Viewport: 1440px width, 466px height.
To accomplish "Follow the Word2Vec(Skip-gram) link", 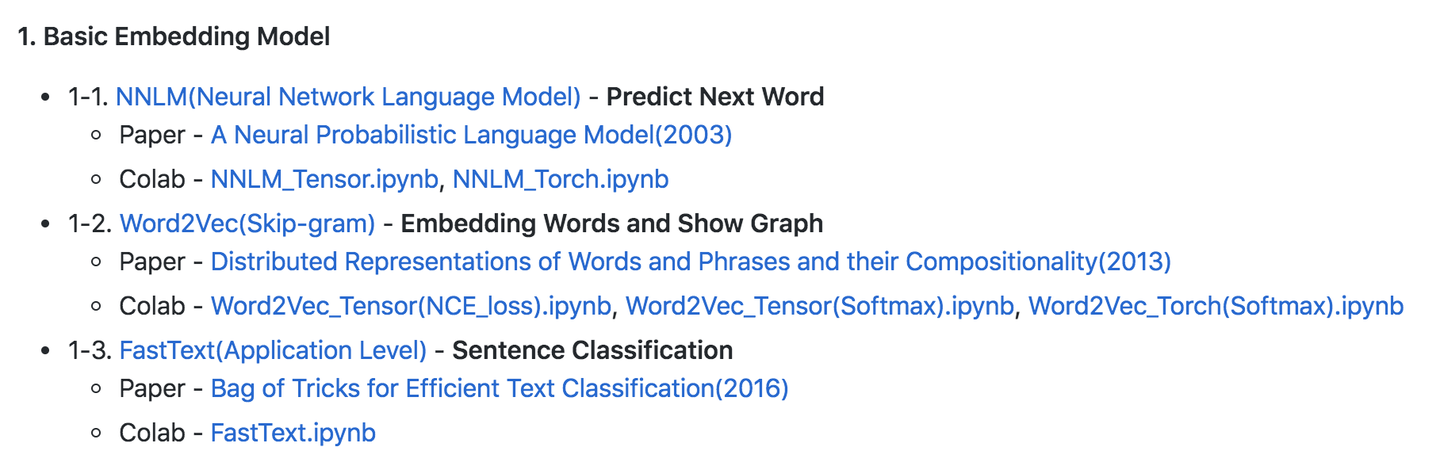I will (x=247, y=223).
